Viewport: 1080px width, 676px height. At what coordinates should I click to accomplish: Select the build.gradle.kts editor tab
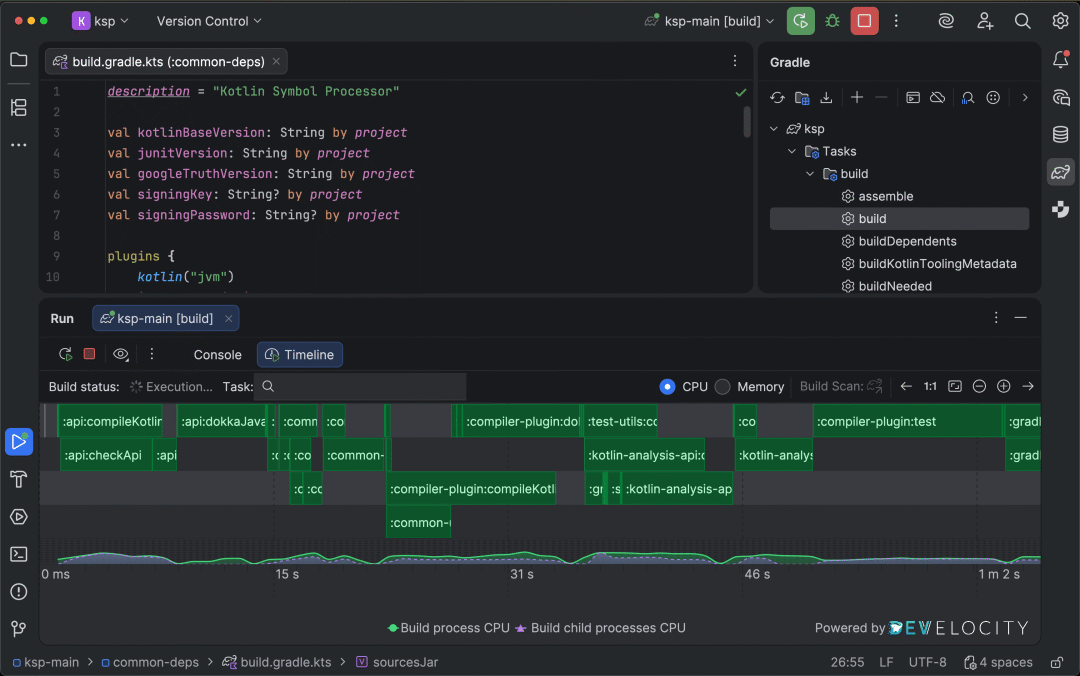coord(168,62)
